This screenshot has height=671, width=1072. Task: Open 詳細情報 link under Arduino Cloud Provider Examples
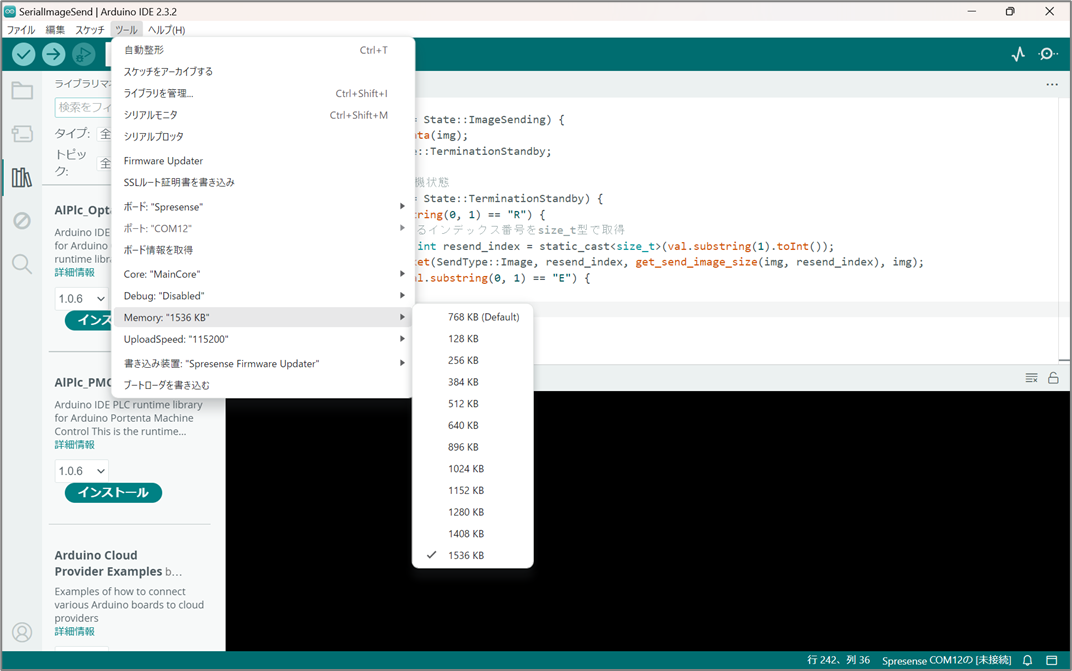[x=75, y=632]
